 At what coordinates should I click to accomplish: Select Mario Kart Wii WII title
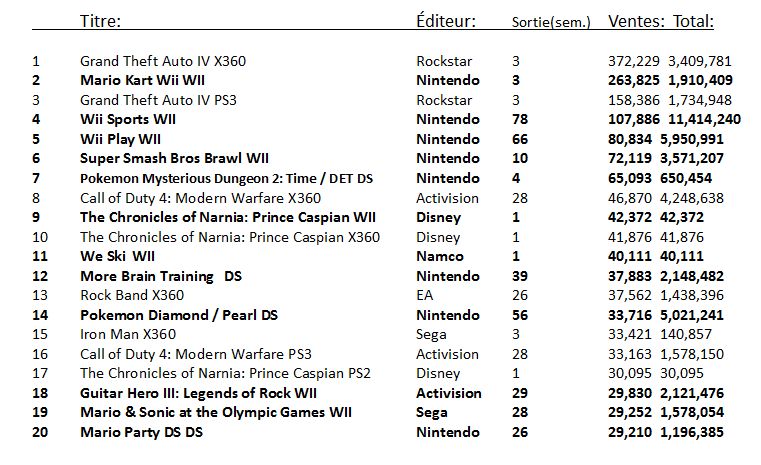coord(142,80)
